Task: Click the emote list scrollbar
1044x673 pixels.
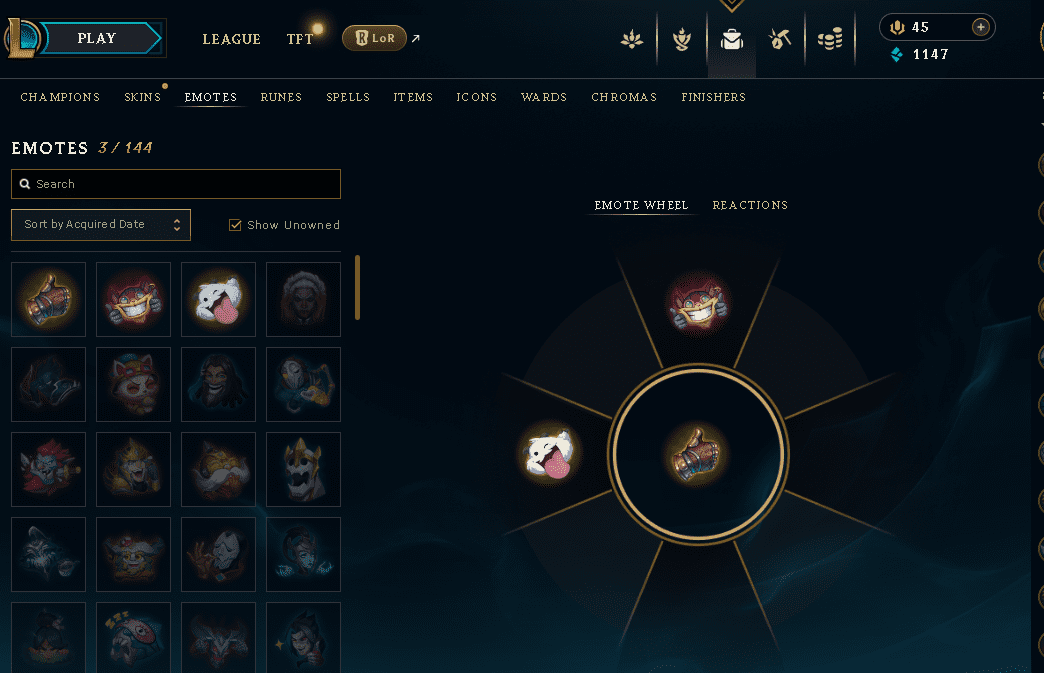Action: coord(358,288)
